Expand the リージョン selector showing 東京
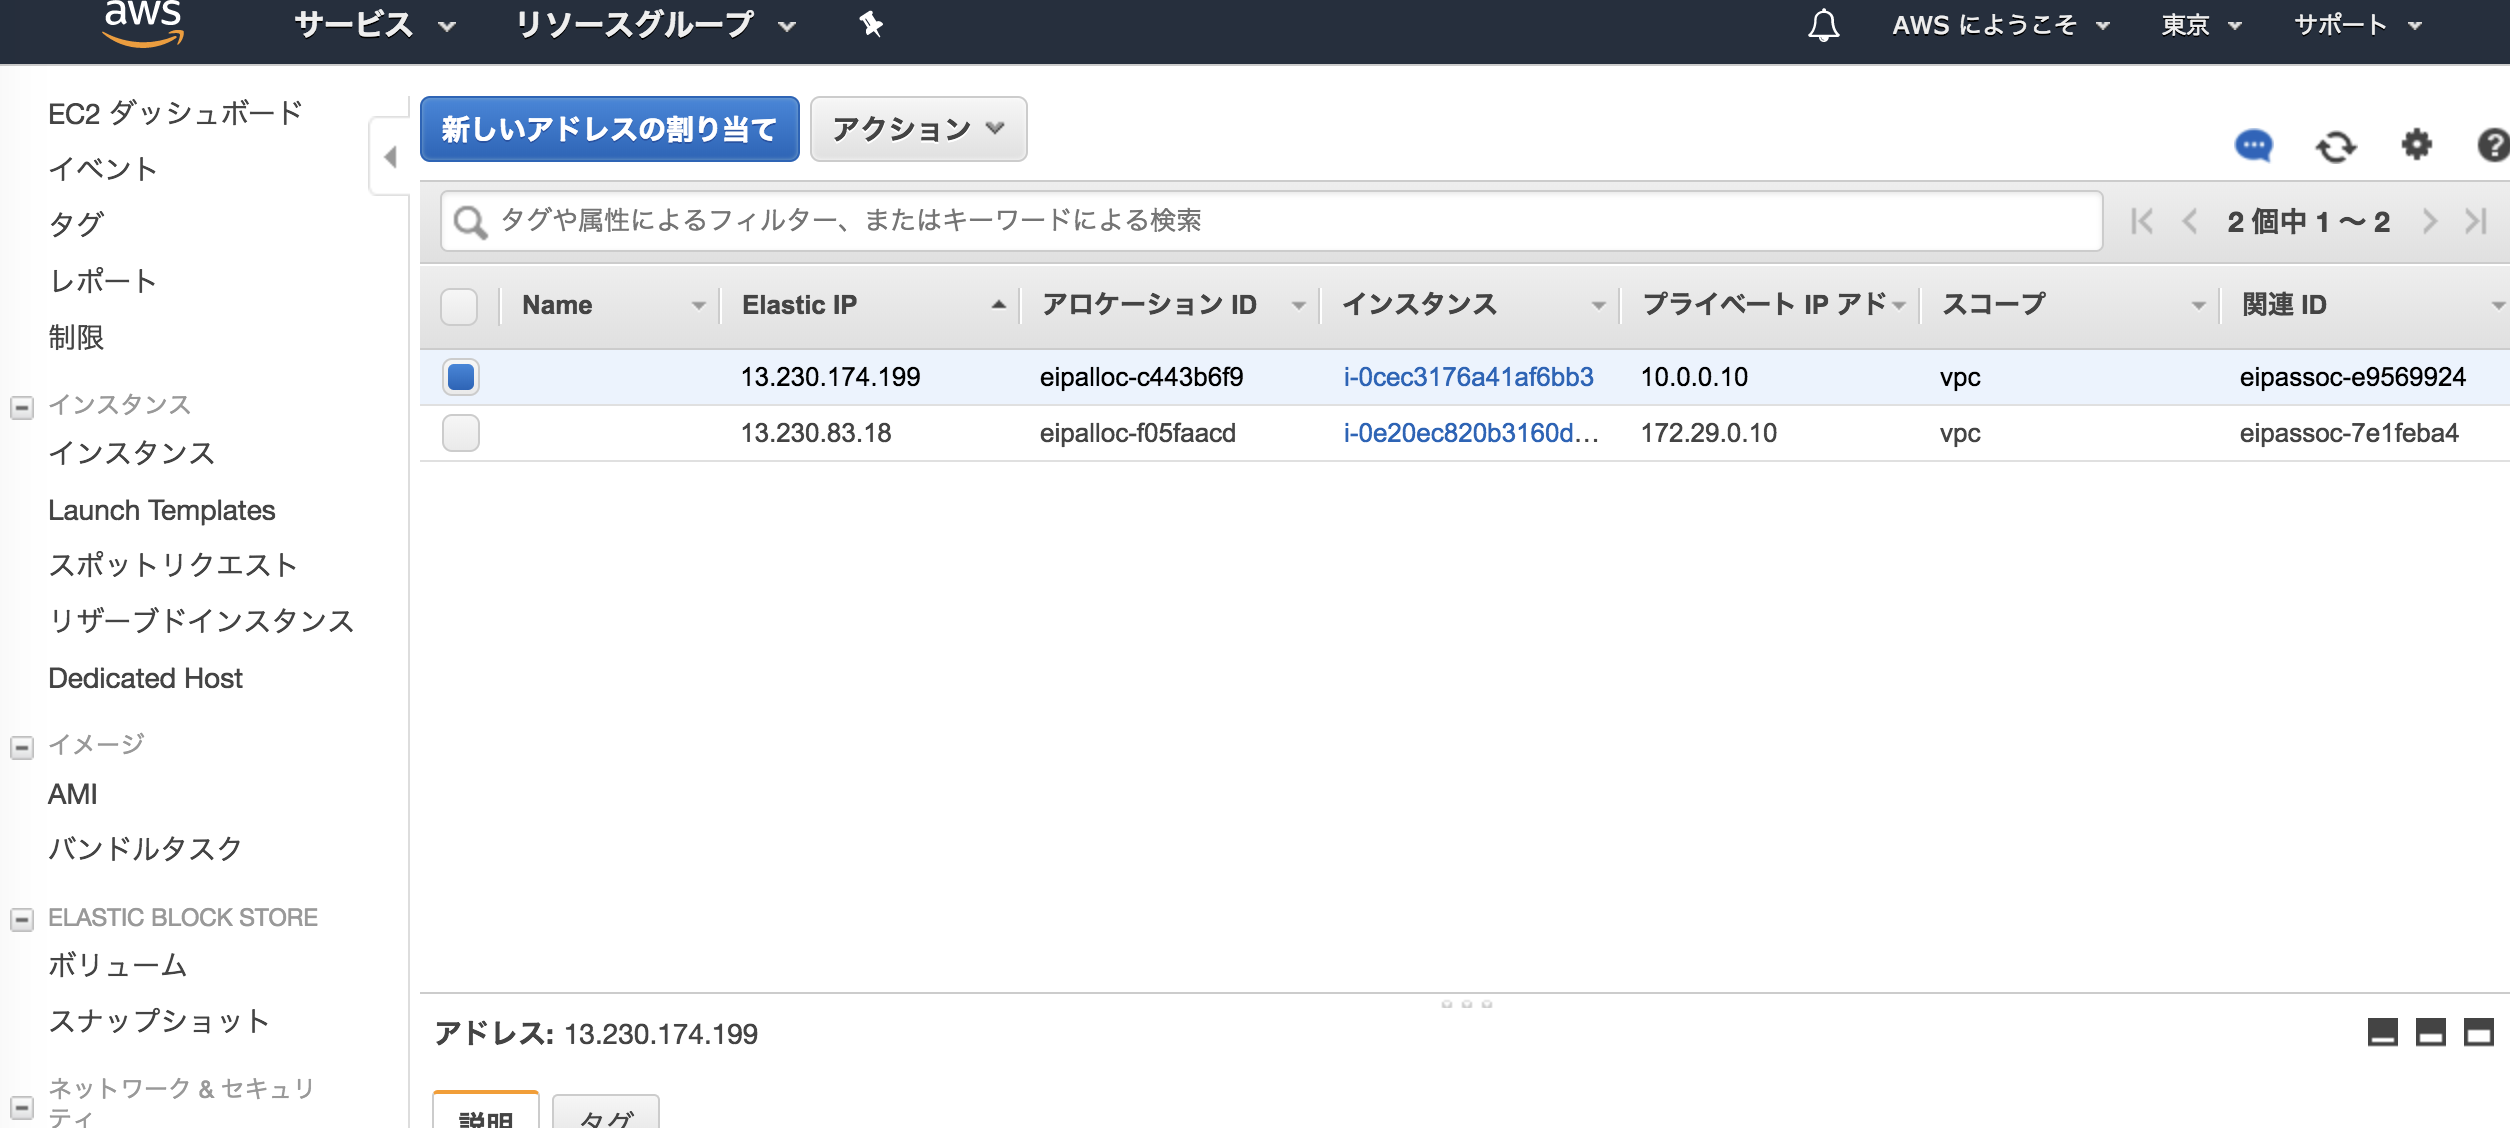 (x=2197, y=25)
